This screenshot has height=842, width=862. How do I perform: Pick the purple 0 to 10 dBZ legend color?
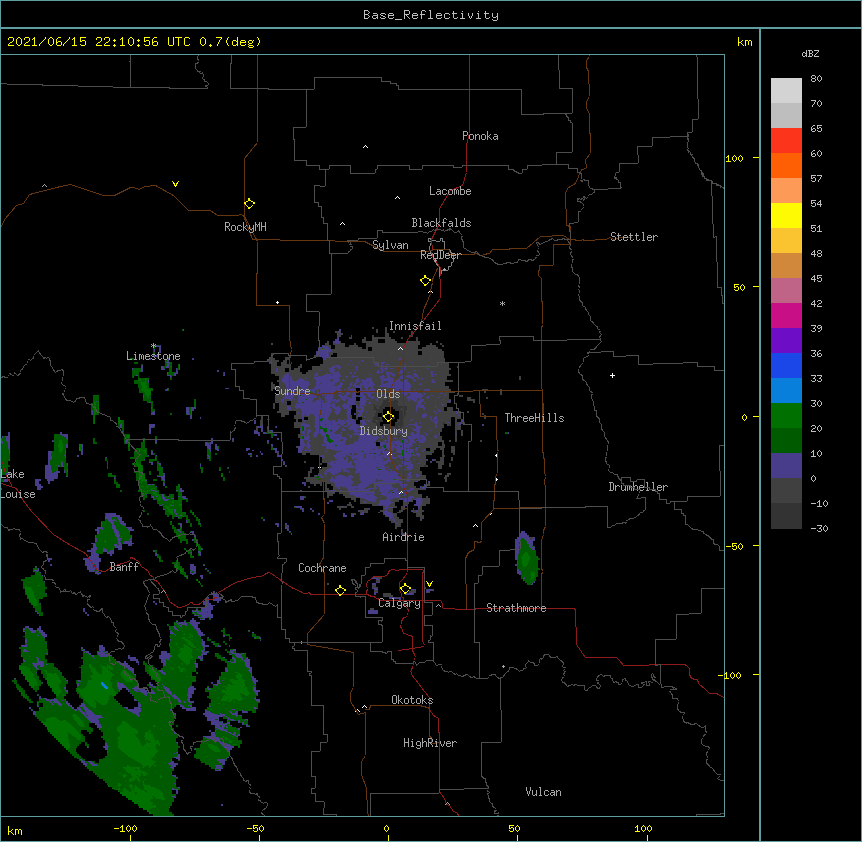[786, 466]
